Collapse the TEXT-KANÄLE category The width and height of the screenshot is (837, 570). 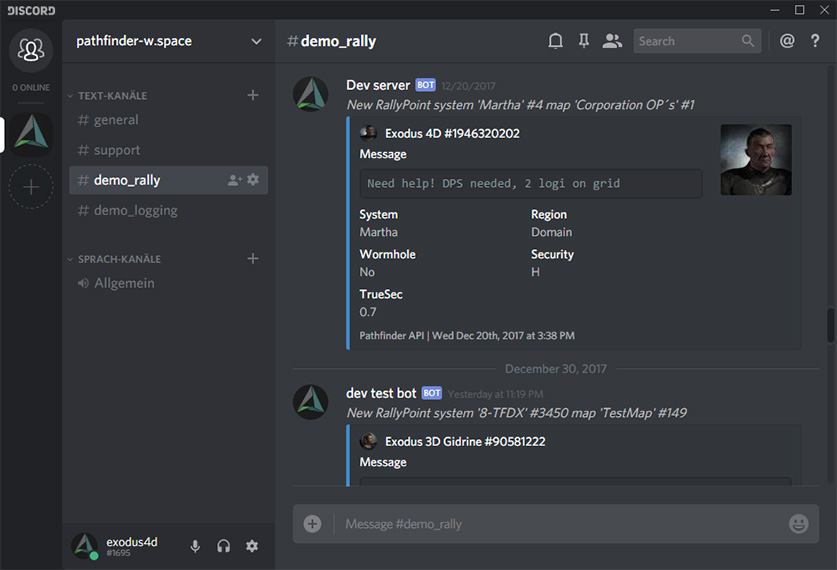[x=112, y=96]
